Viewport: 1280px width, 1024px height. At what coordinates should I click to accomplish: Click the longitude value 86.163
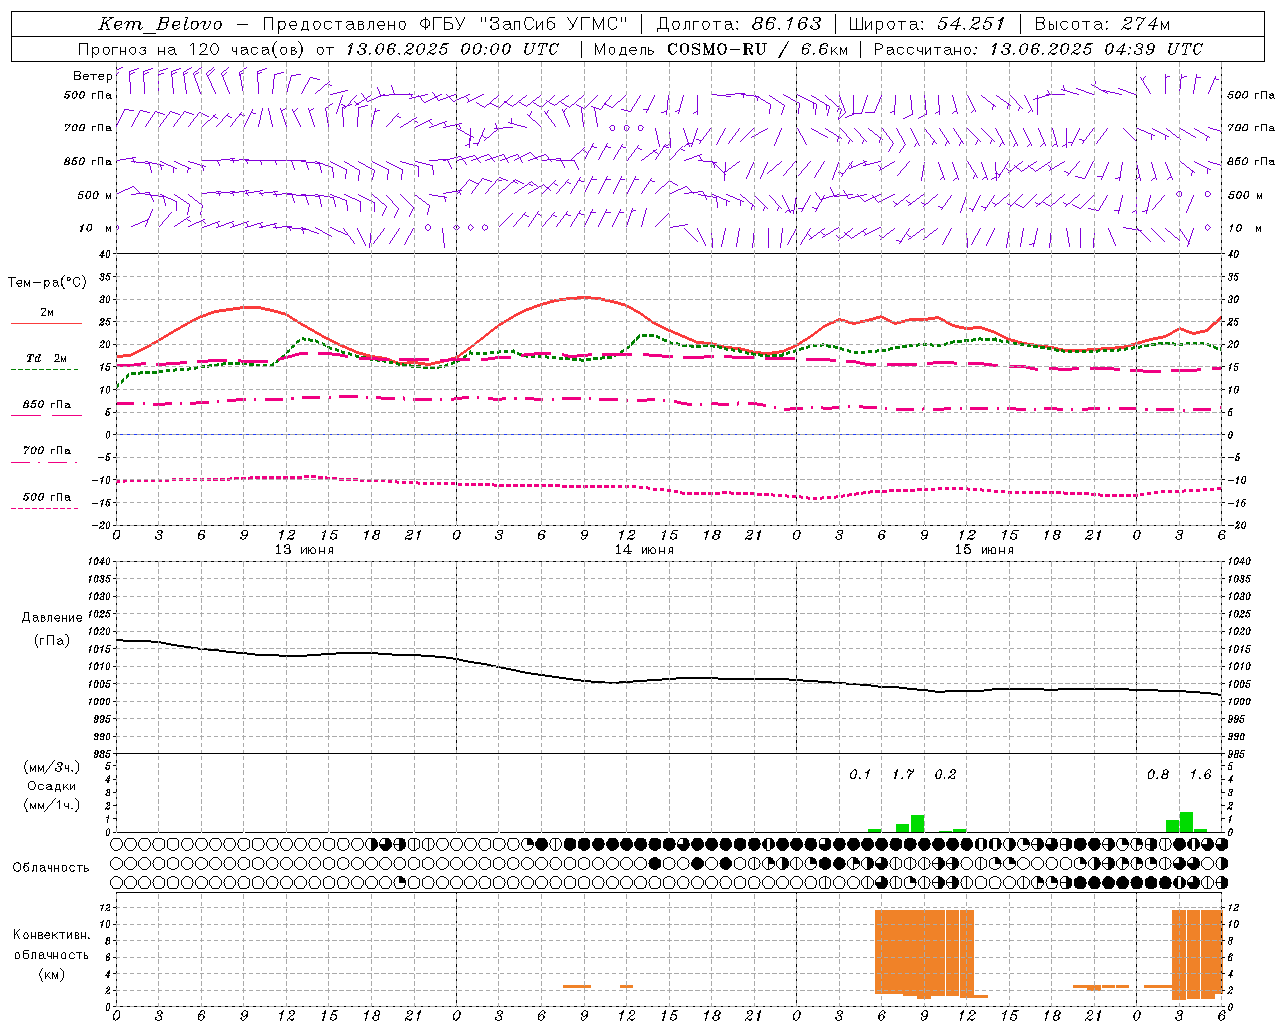pos(786,24)
